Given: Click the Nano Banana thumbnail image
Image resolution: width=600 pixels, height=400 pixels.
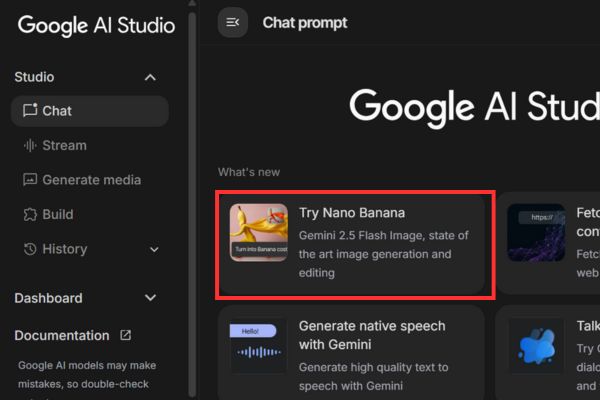Looking at the screenshot, I should point(258,233).
